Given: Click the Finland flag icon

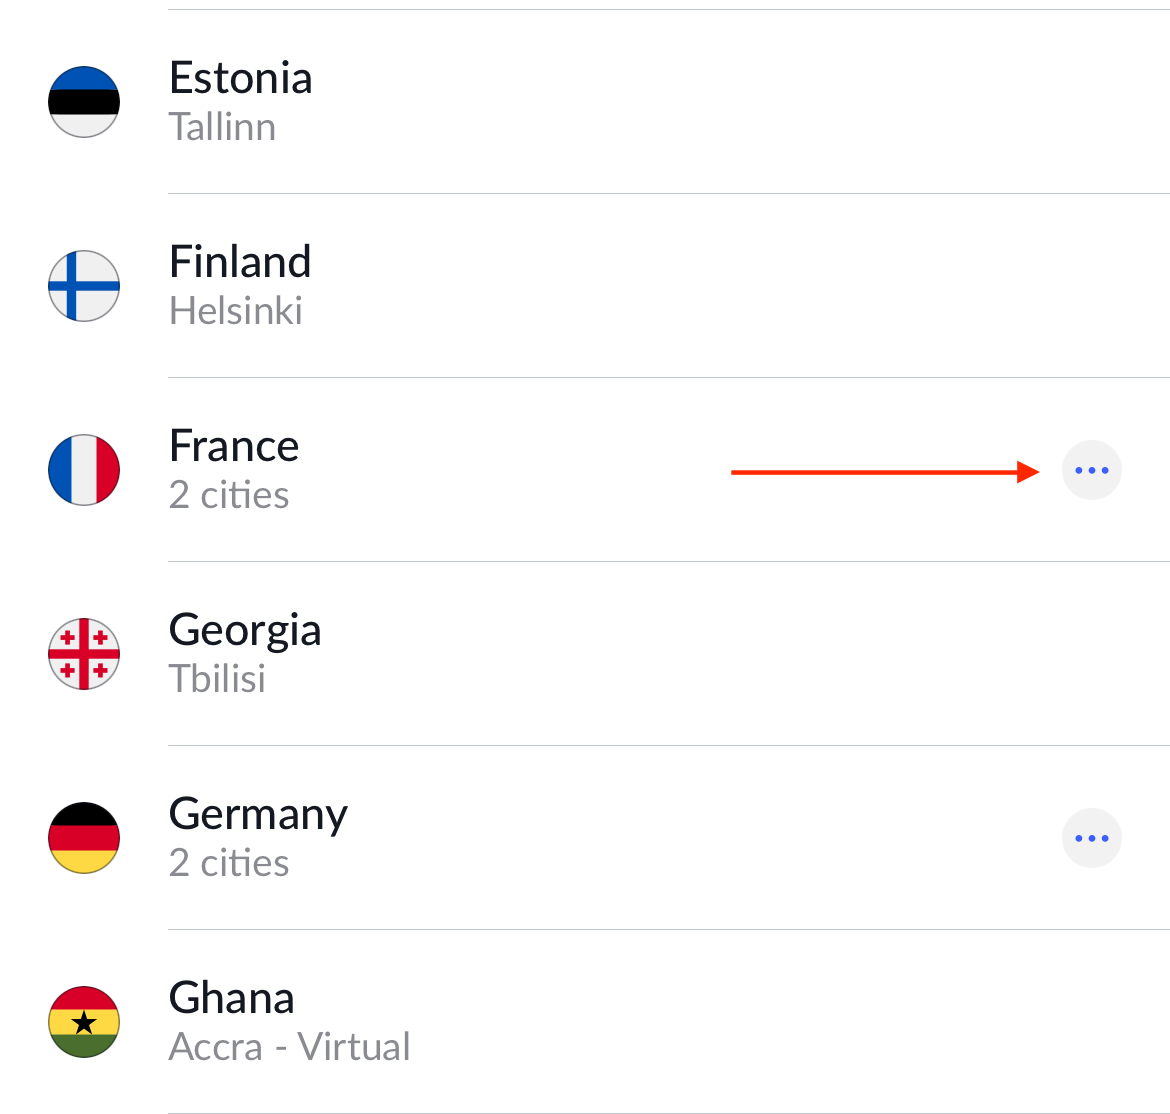Looking at the screenshot, I should coord(84,286).
